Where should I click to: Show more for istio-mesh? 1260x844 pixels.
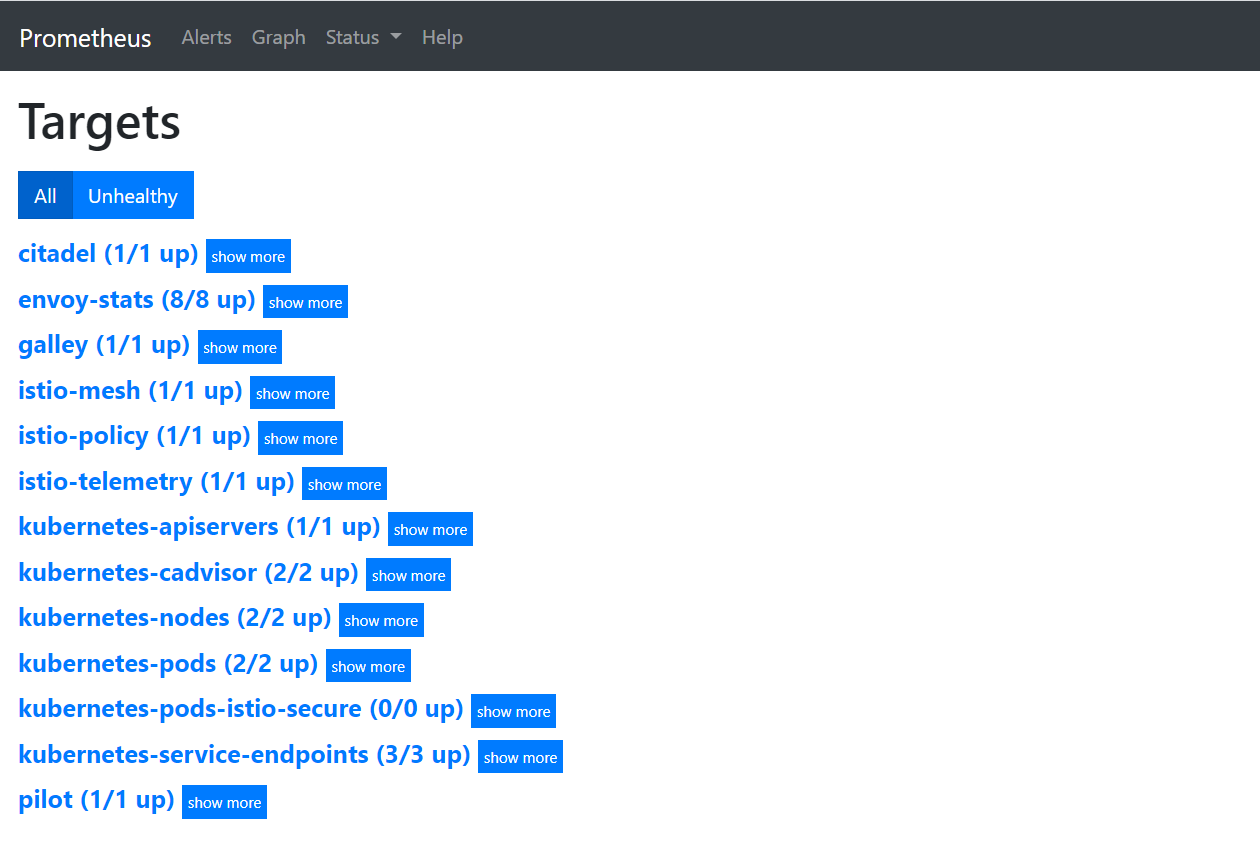coord(292,393)
